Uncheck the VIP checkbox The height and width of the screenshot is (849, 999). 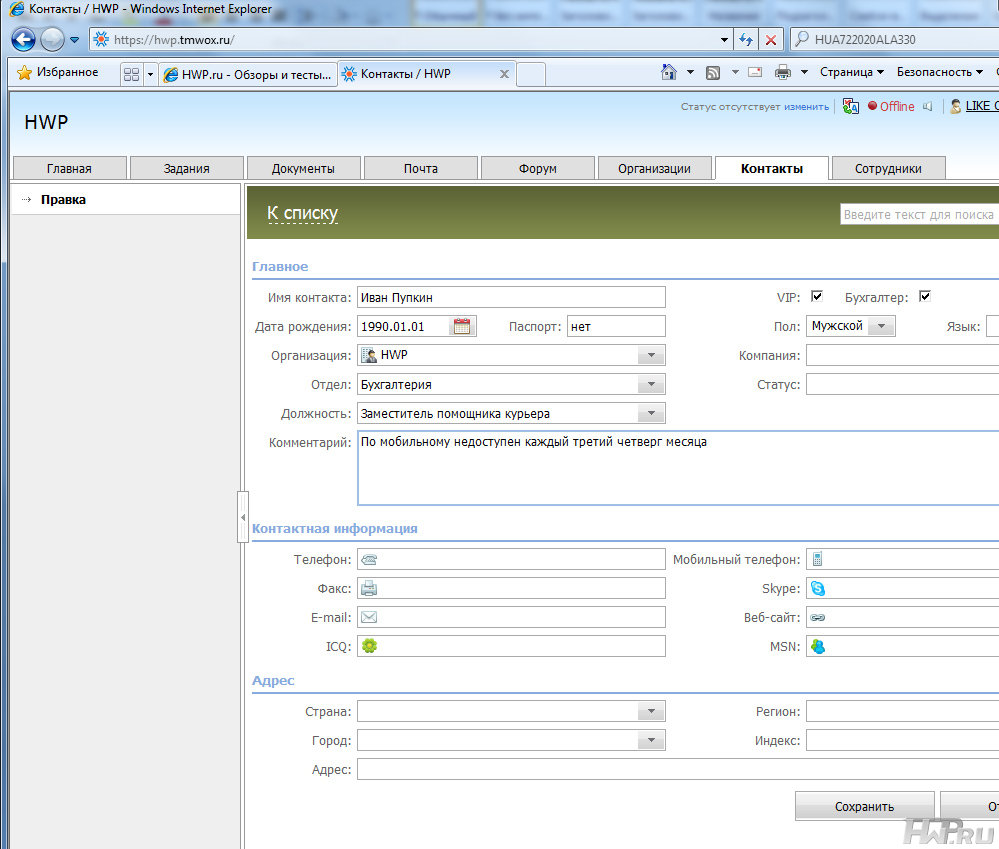pos(817,296)
